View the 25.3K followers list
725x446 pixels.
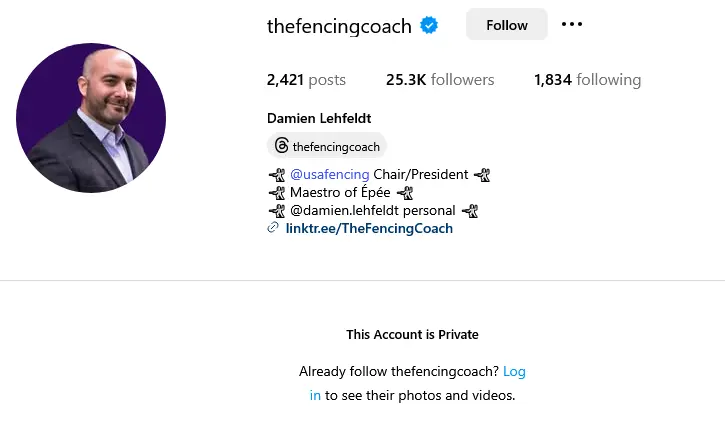[440, 80]
